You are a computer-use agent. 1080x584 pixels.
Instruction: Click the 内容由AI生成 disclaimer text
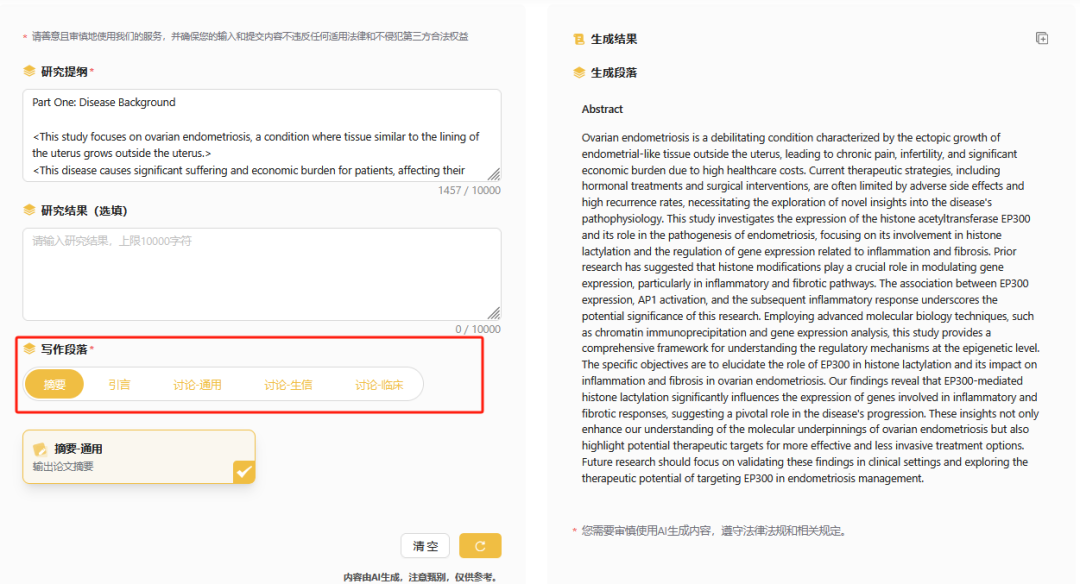coord(419,577)
